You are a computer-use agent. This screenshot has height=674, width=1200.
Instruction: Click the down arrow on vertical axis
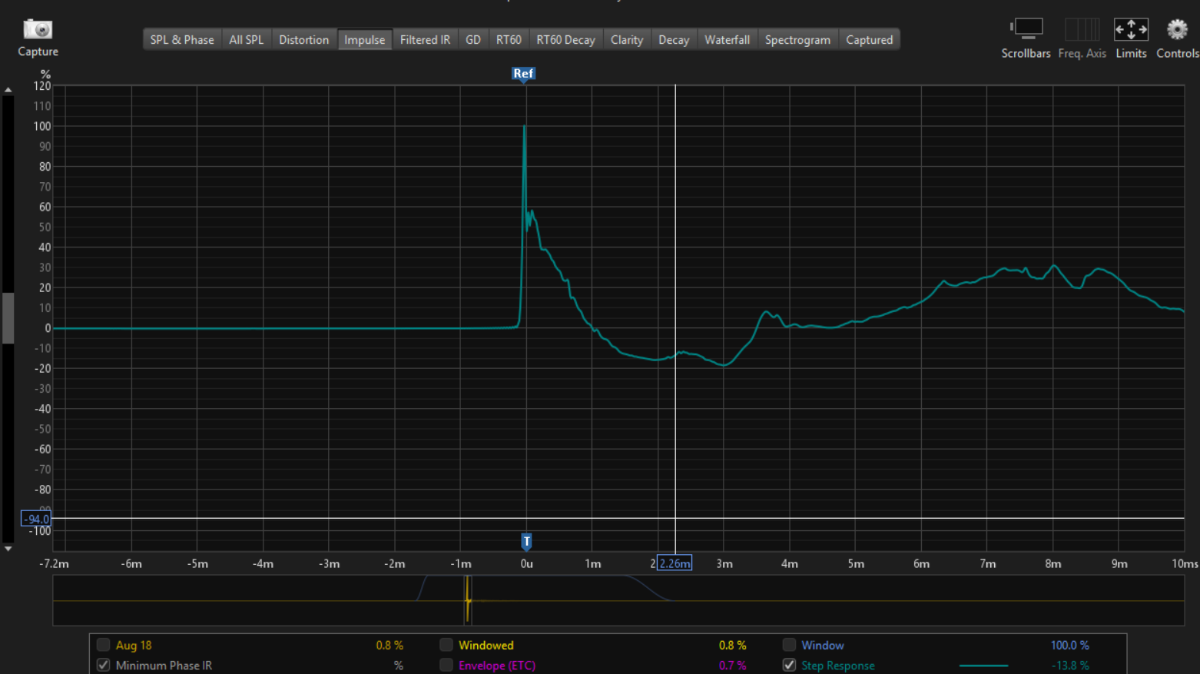(x=7, y=548)
